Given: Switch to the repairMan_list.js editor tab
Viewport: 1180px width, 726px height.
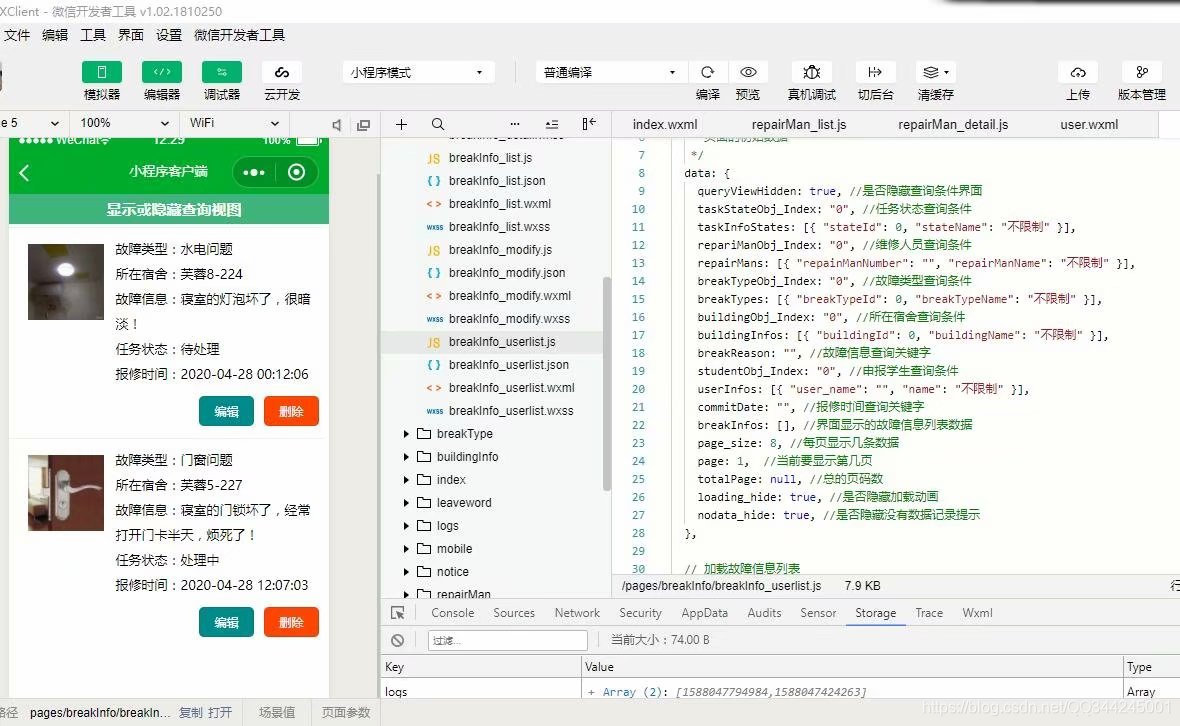Looking at the screenshot, I should (x=799, y=124).
